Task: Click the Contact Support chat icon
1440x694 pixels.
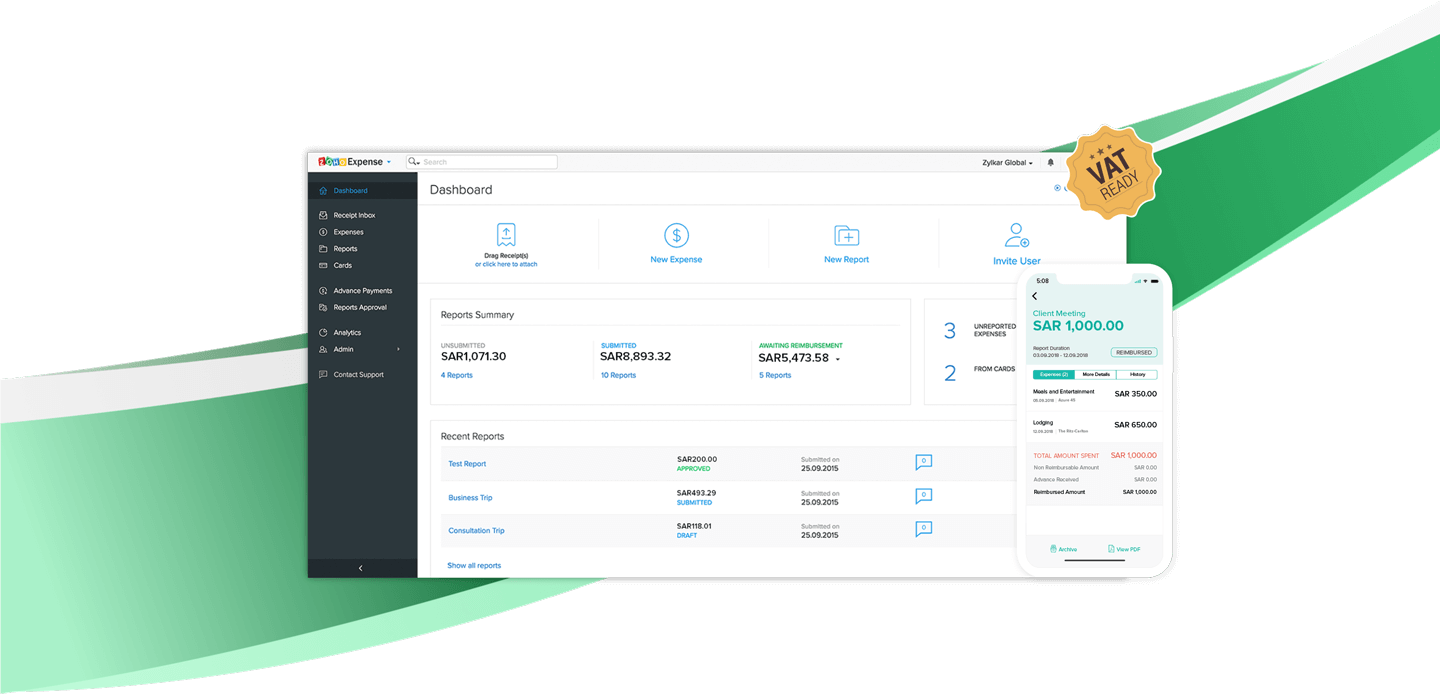Action: tap(323, 375)
